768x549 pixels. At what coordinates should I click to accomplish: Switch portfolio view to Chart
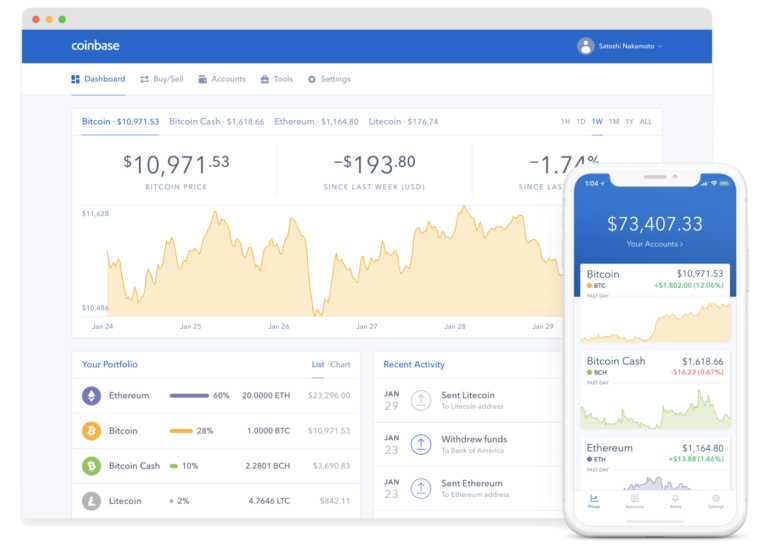(x=340, y=364)
